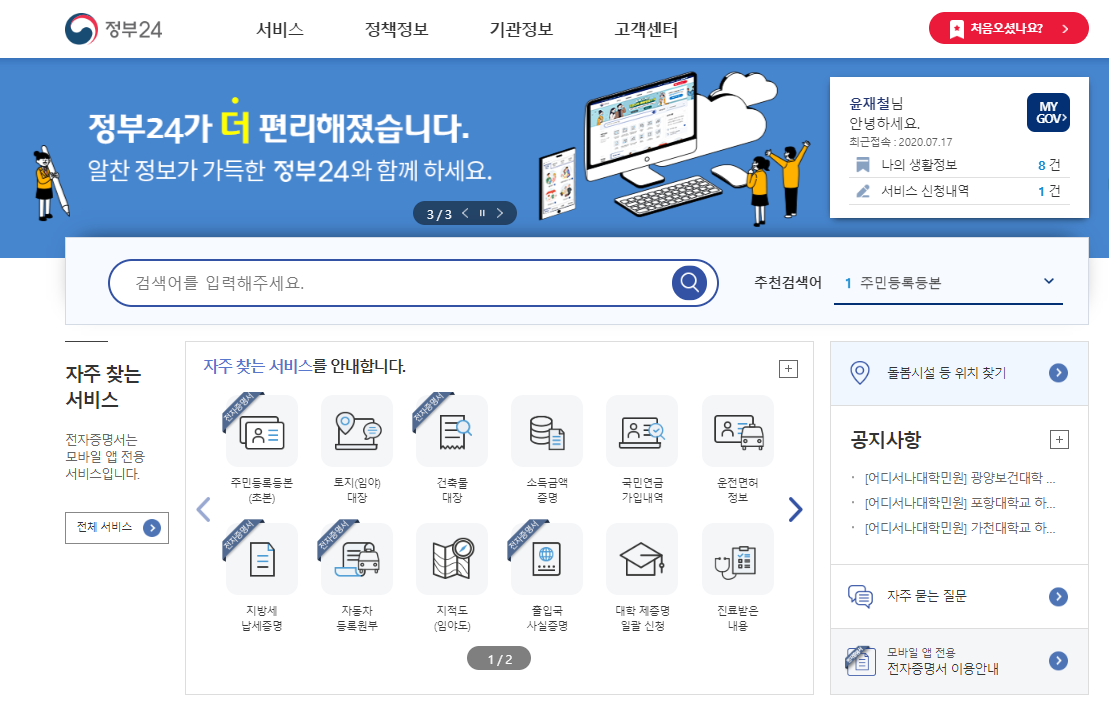The width and height of the screenshot is (1109, 702).
Task: Open the 대학 제증명 일괄 신청 icon
Action: [x=642, y=558]
